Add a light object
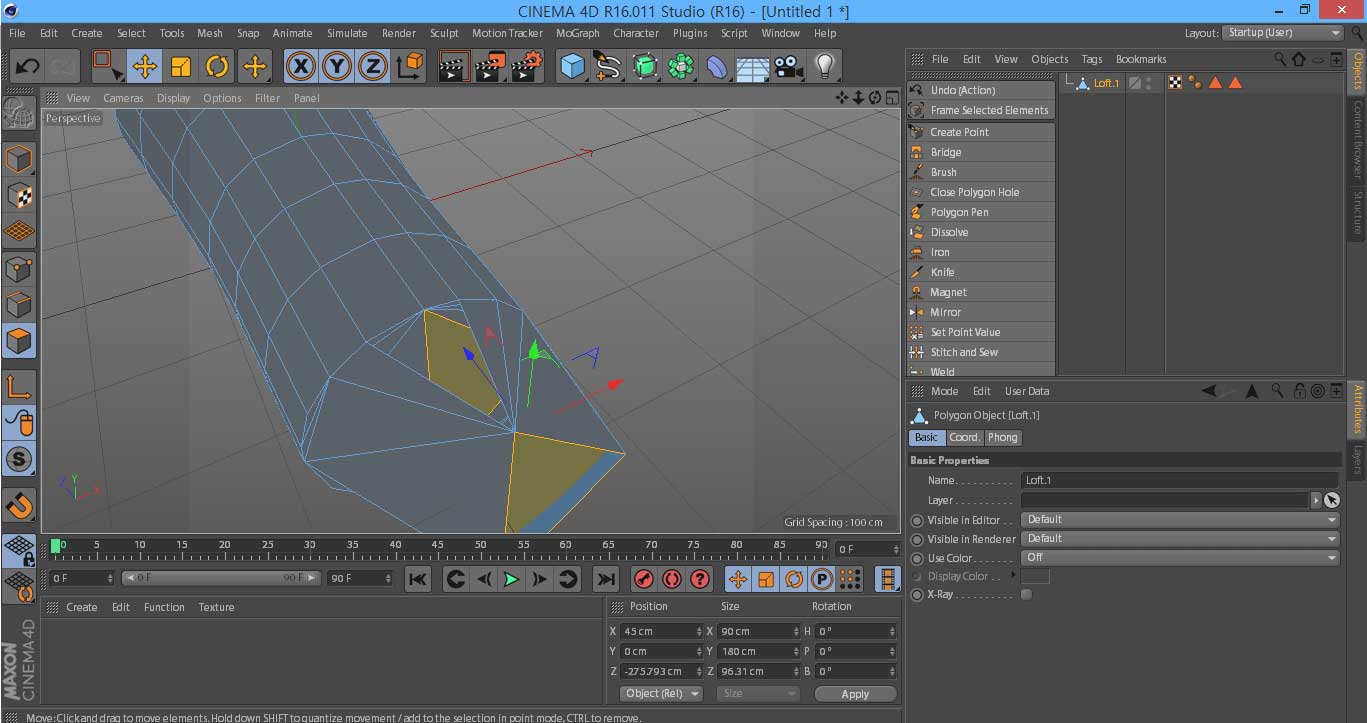This screenshot has height=723, width=1367. (x=825, y=67)
